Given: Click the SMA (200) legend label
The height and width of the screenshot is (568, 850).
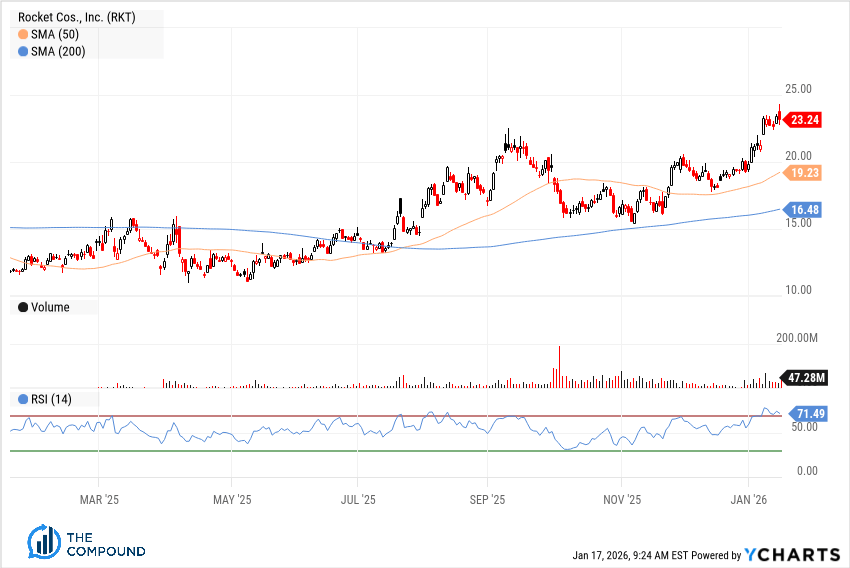Looking at the screenshot, I should (58, 52).
